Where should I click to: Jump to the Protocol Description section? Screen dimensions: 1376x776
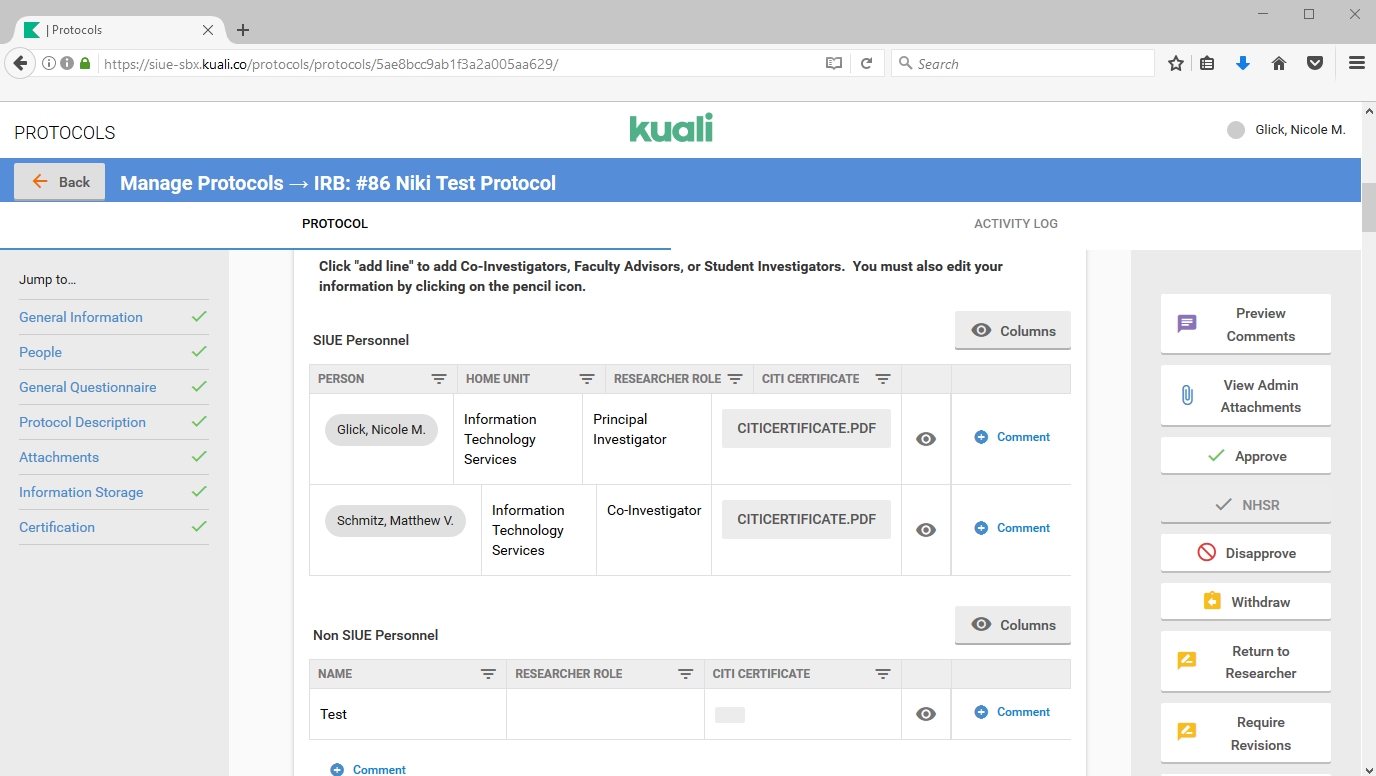click(82, 422)
